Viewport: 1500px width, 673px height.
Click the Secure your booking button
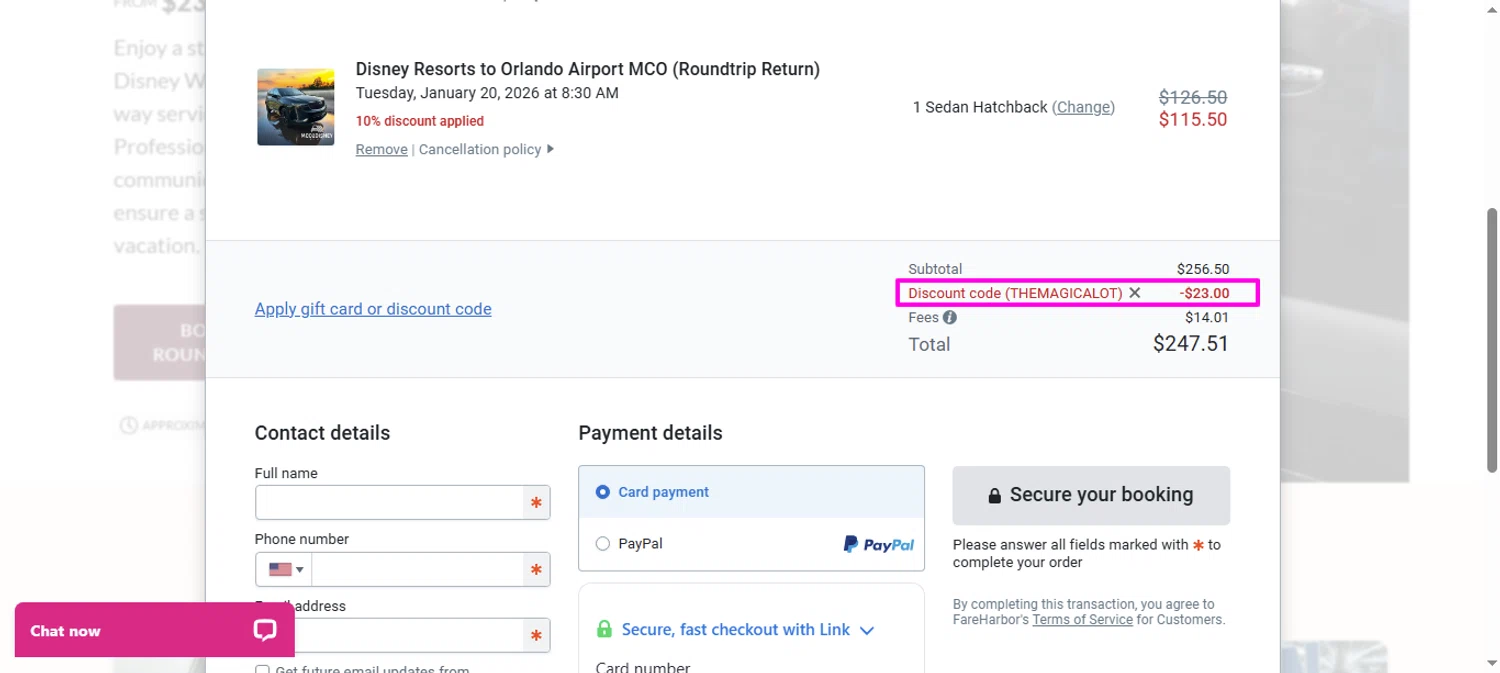point(1091,495)
